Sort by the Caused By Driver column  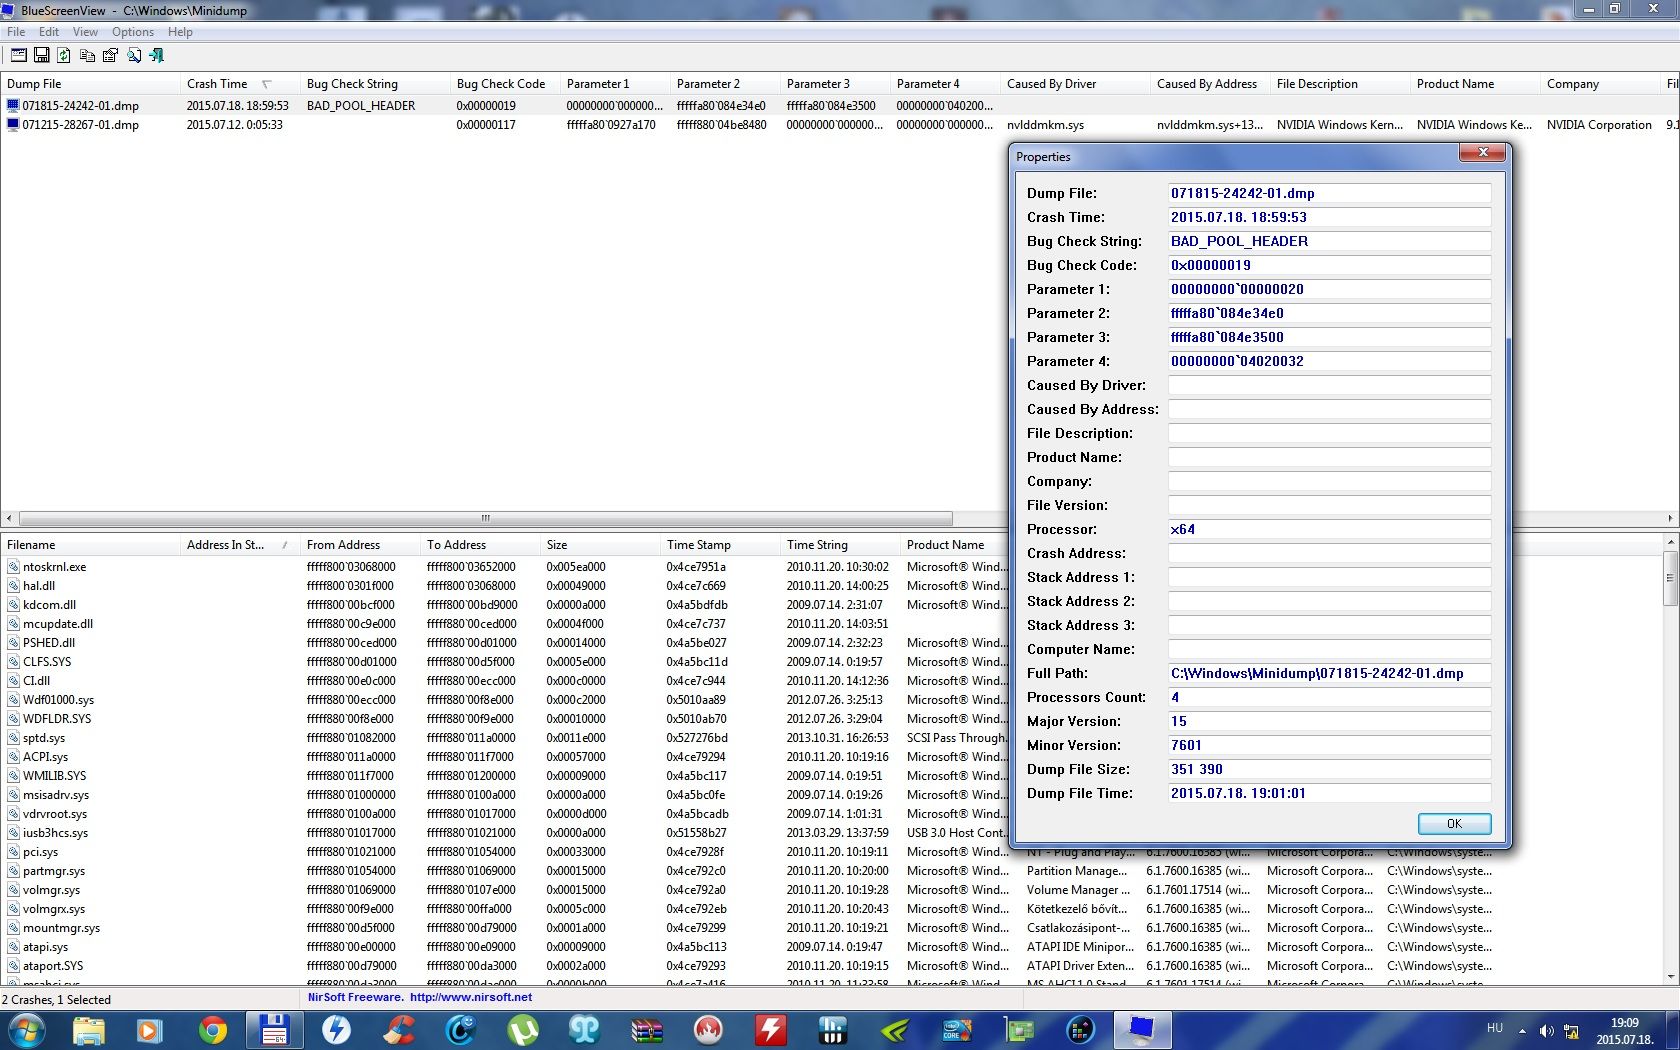(1073, 84)
